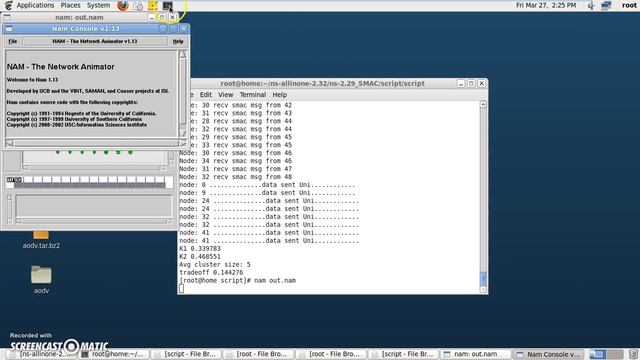Screen dimensions: 640x360
Task: Click the 'K2 0.468551' terminal line
Action: [200, 257]
